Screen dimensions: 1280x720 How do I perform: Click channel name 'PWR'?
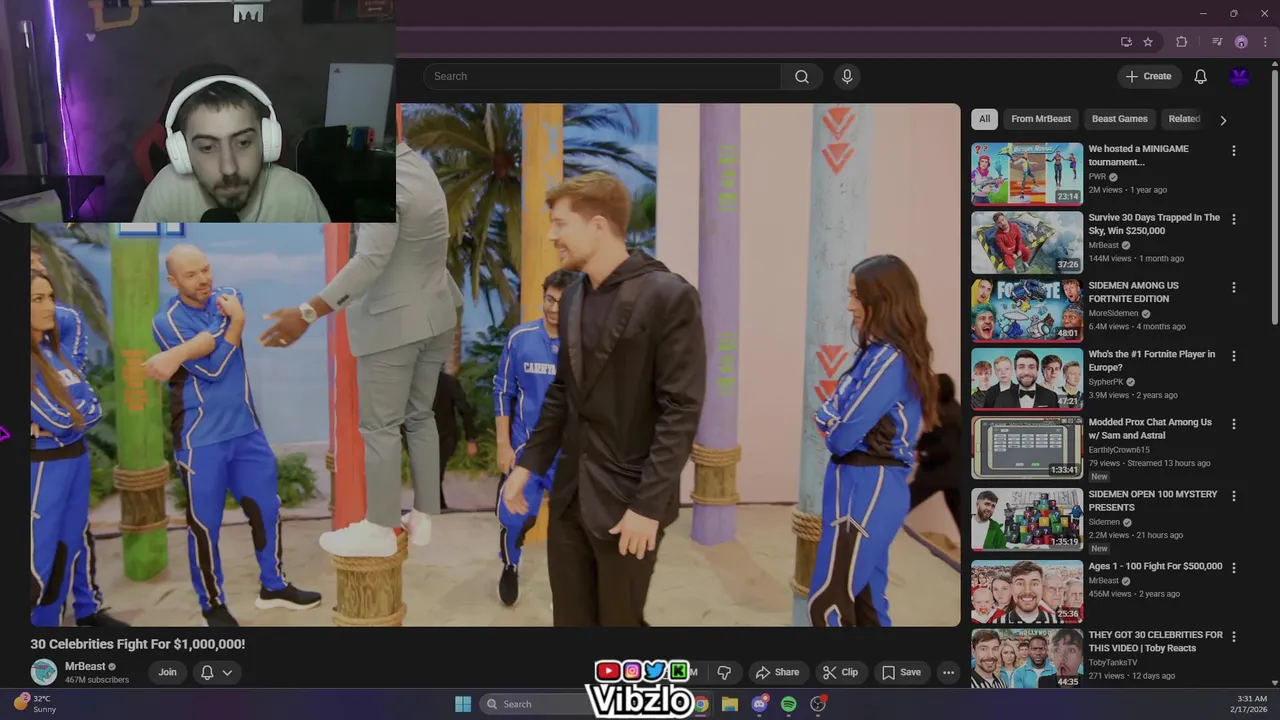[x=1097, y=177]
